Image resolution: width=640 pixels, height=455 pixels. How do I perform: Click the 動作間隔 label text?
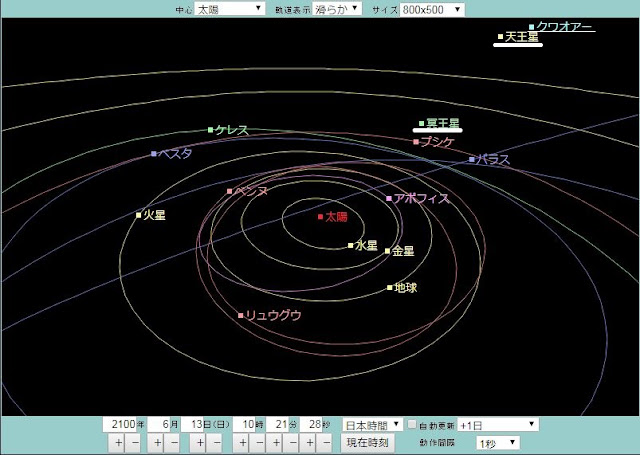tap(437, 443)
